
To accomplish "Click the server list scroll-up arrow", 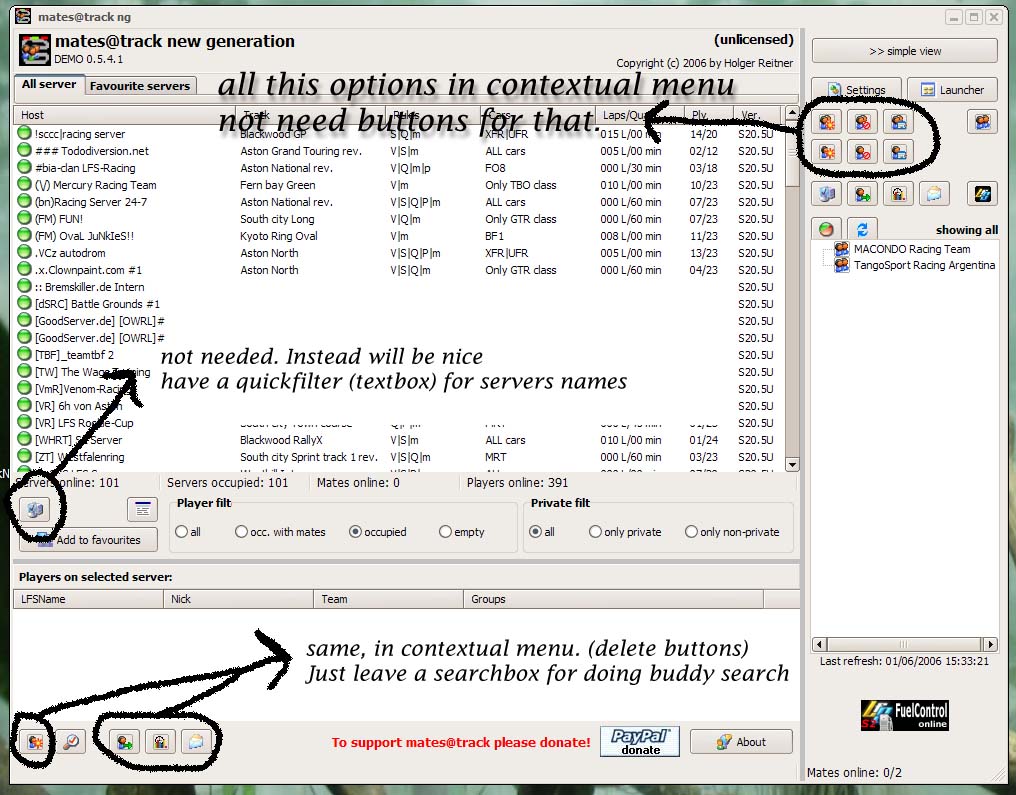I will pos(792,113).
